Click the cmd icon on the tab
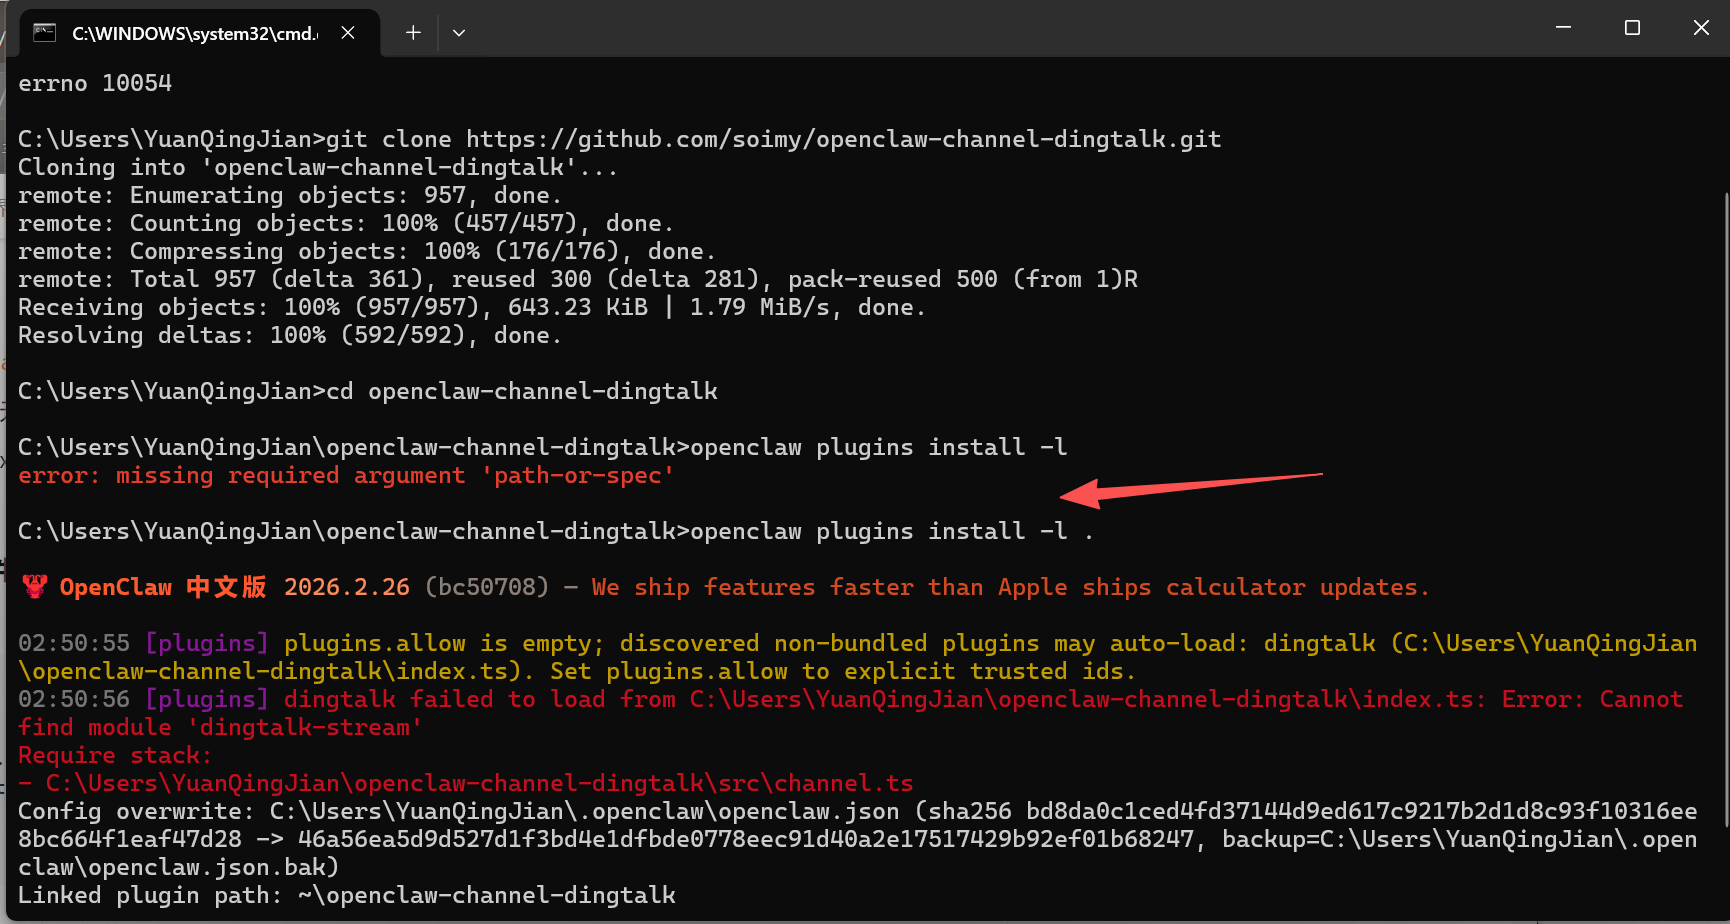Screen dimensions: 1730x924 tap(45, 33)
